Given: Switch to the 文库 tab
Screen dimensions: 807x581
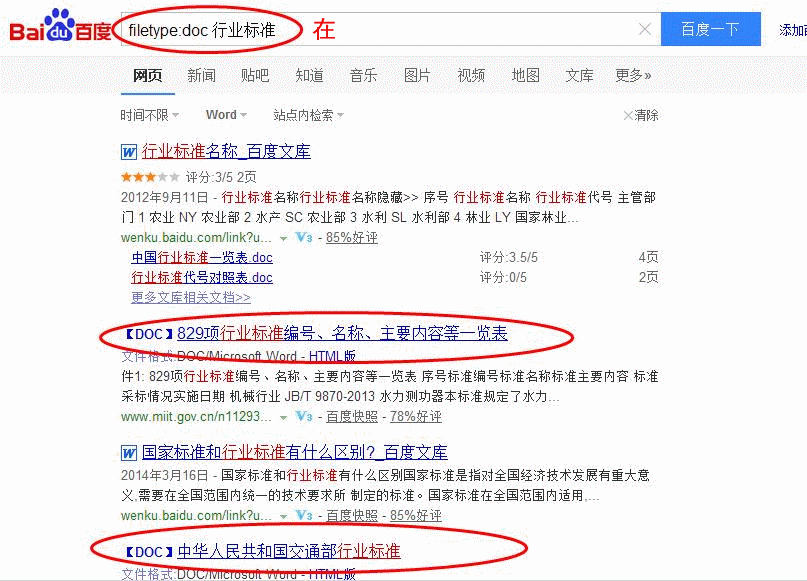Looking at the screenshot, I should [580, 76].
